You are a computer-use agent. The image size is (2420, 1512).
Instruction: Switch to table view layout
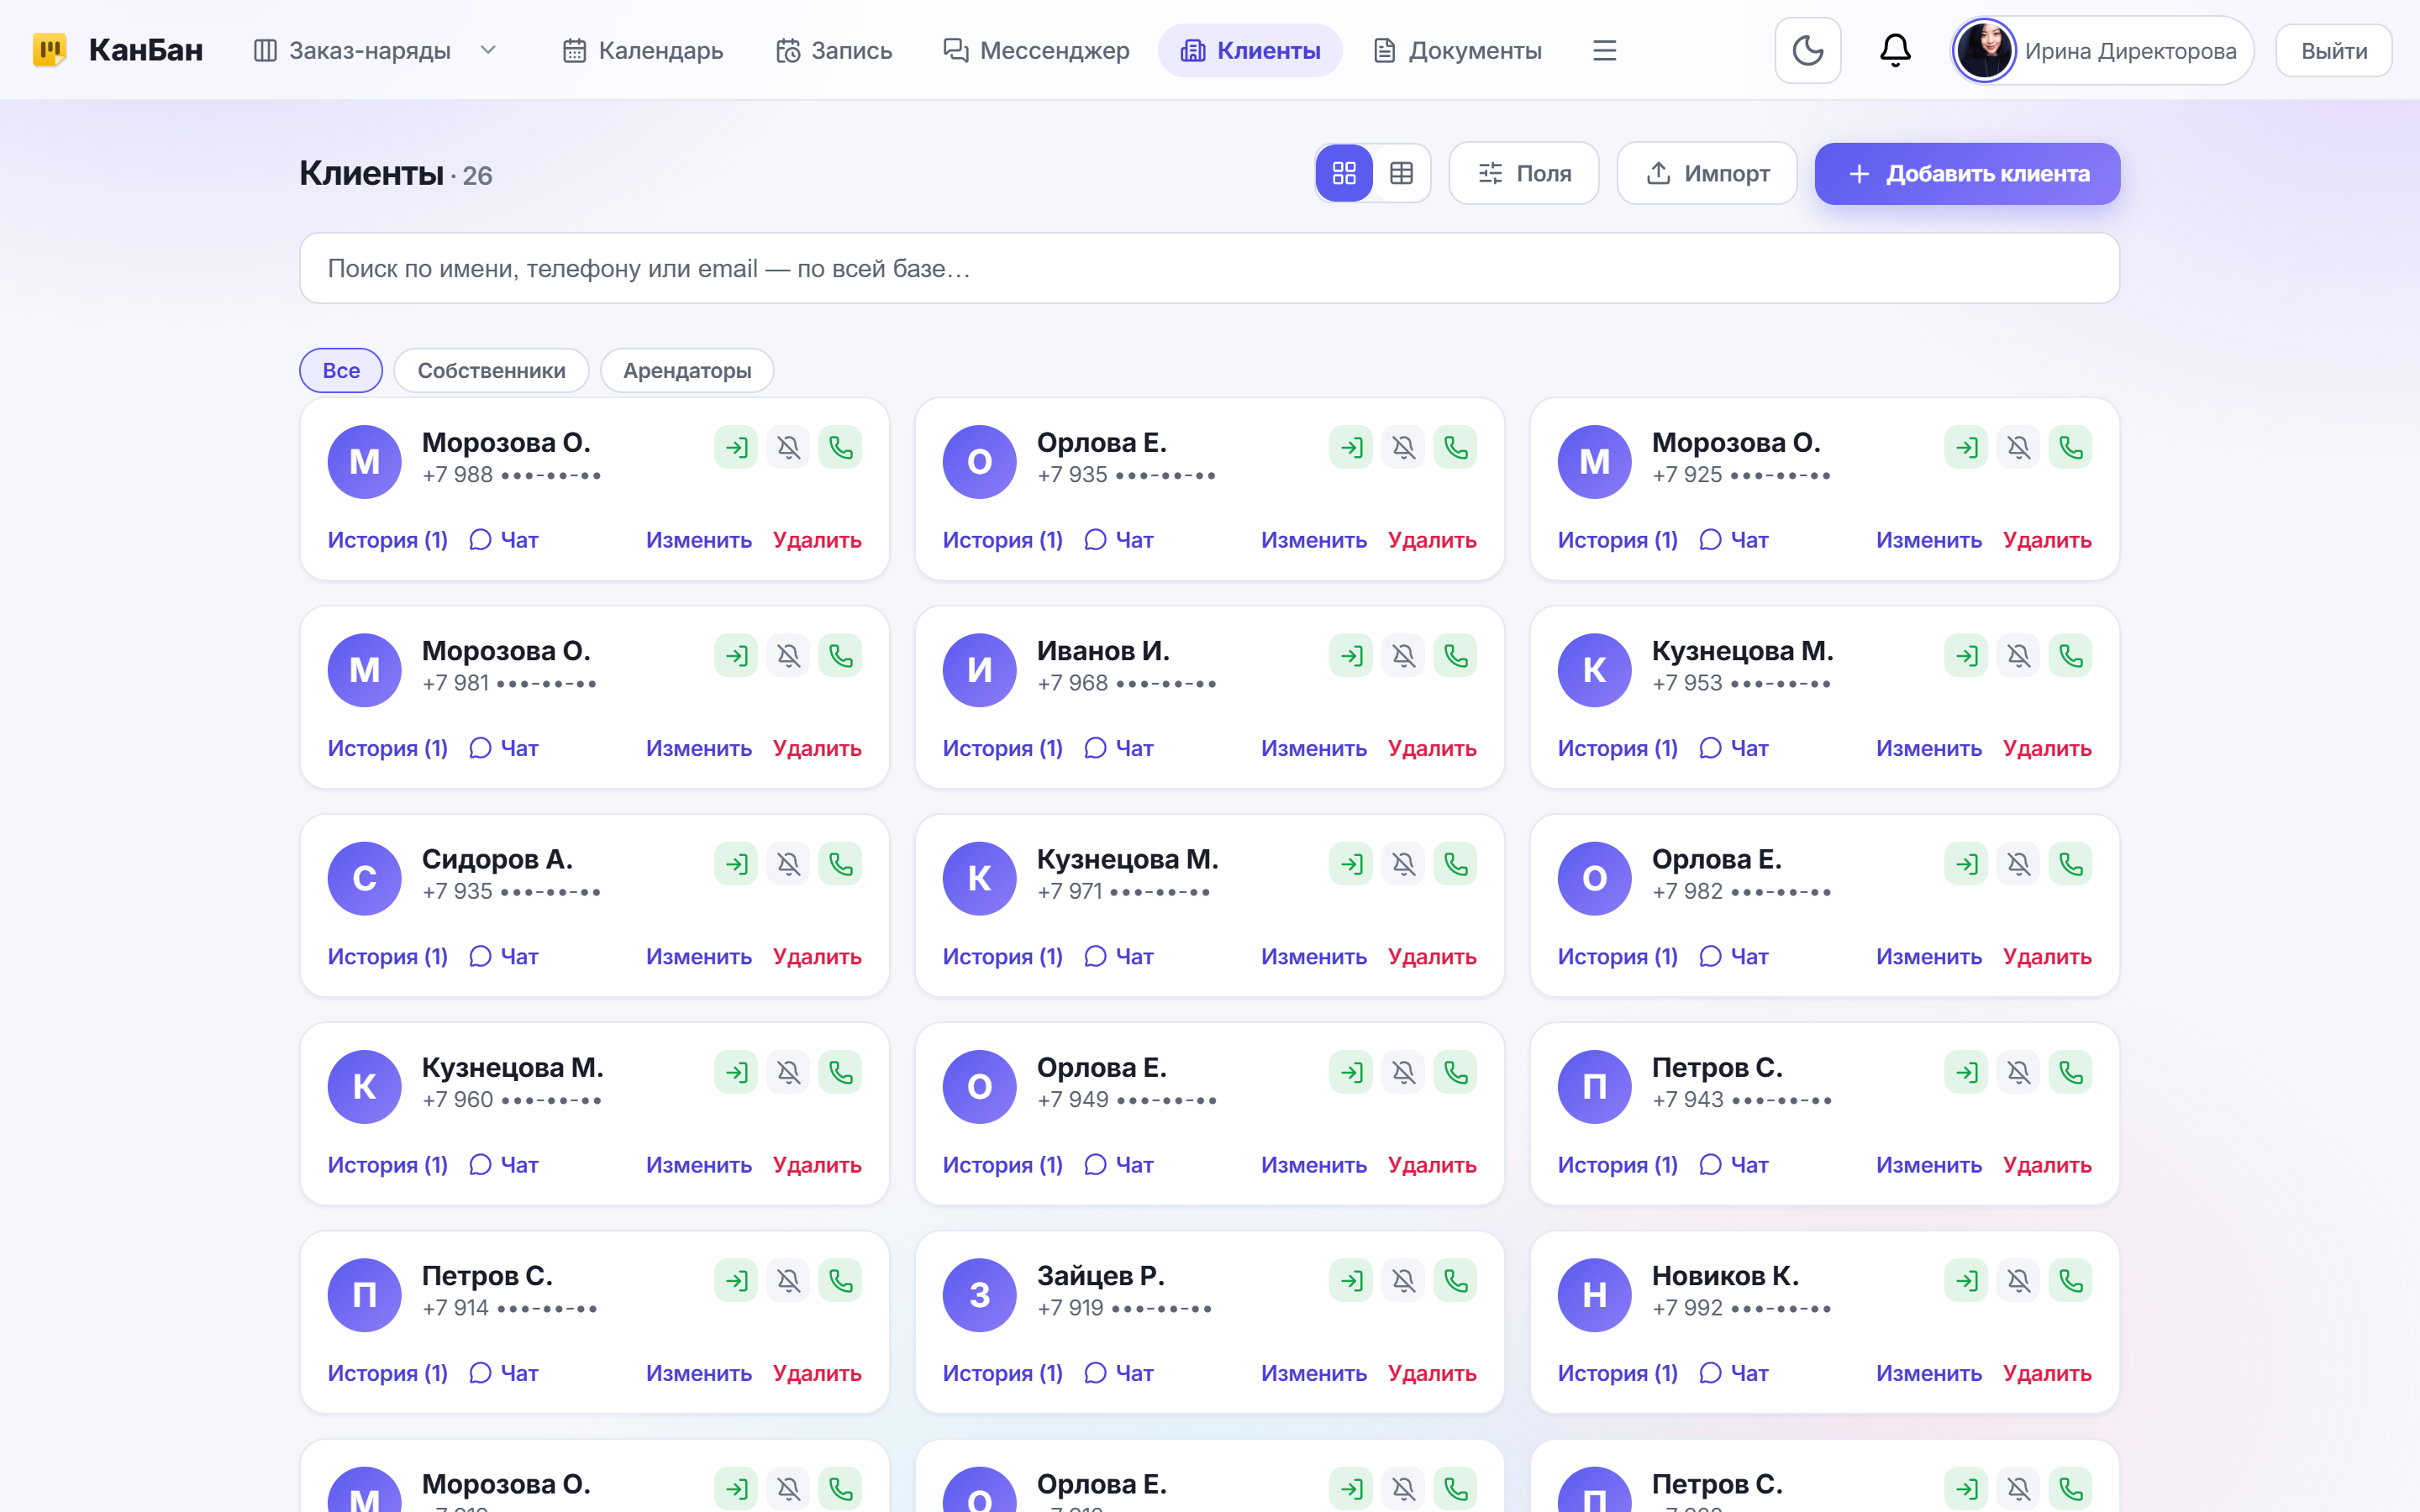pos(1401,173)
